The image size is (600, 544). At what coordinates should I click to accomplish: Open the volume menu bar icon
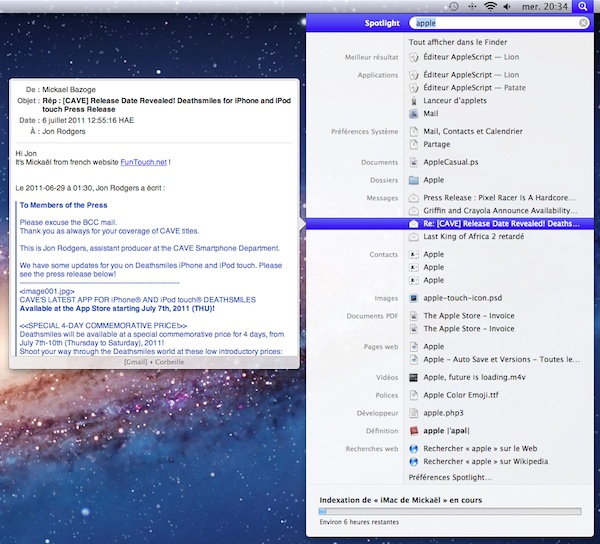507,7
